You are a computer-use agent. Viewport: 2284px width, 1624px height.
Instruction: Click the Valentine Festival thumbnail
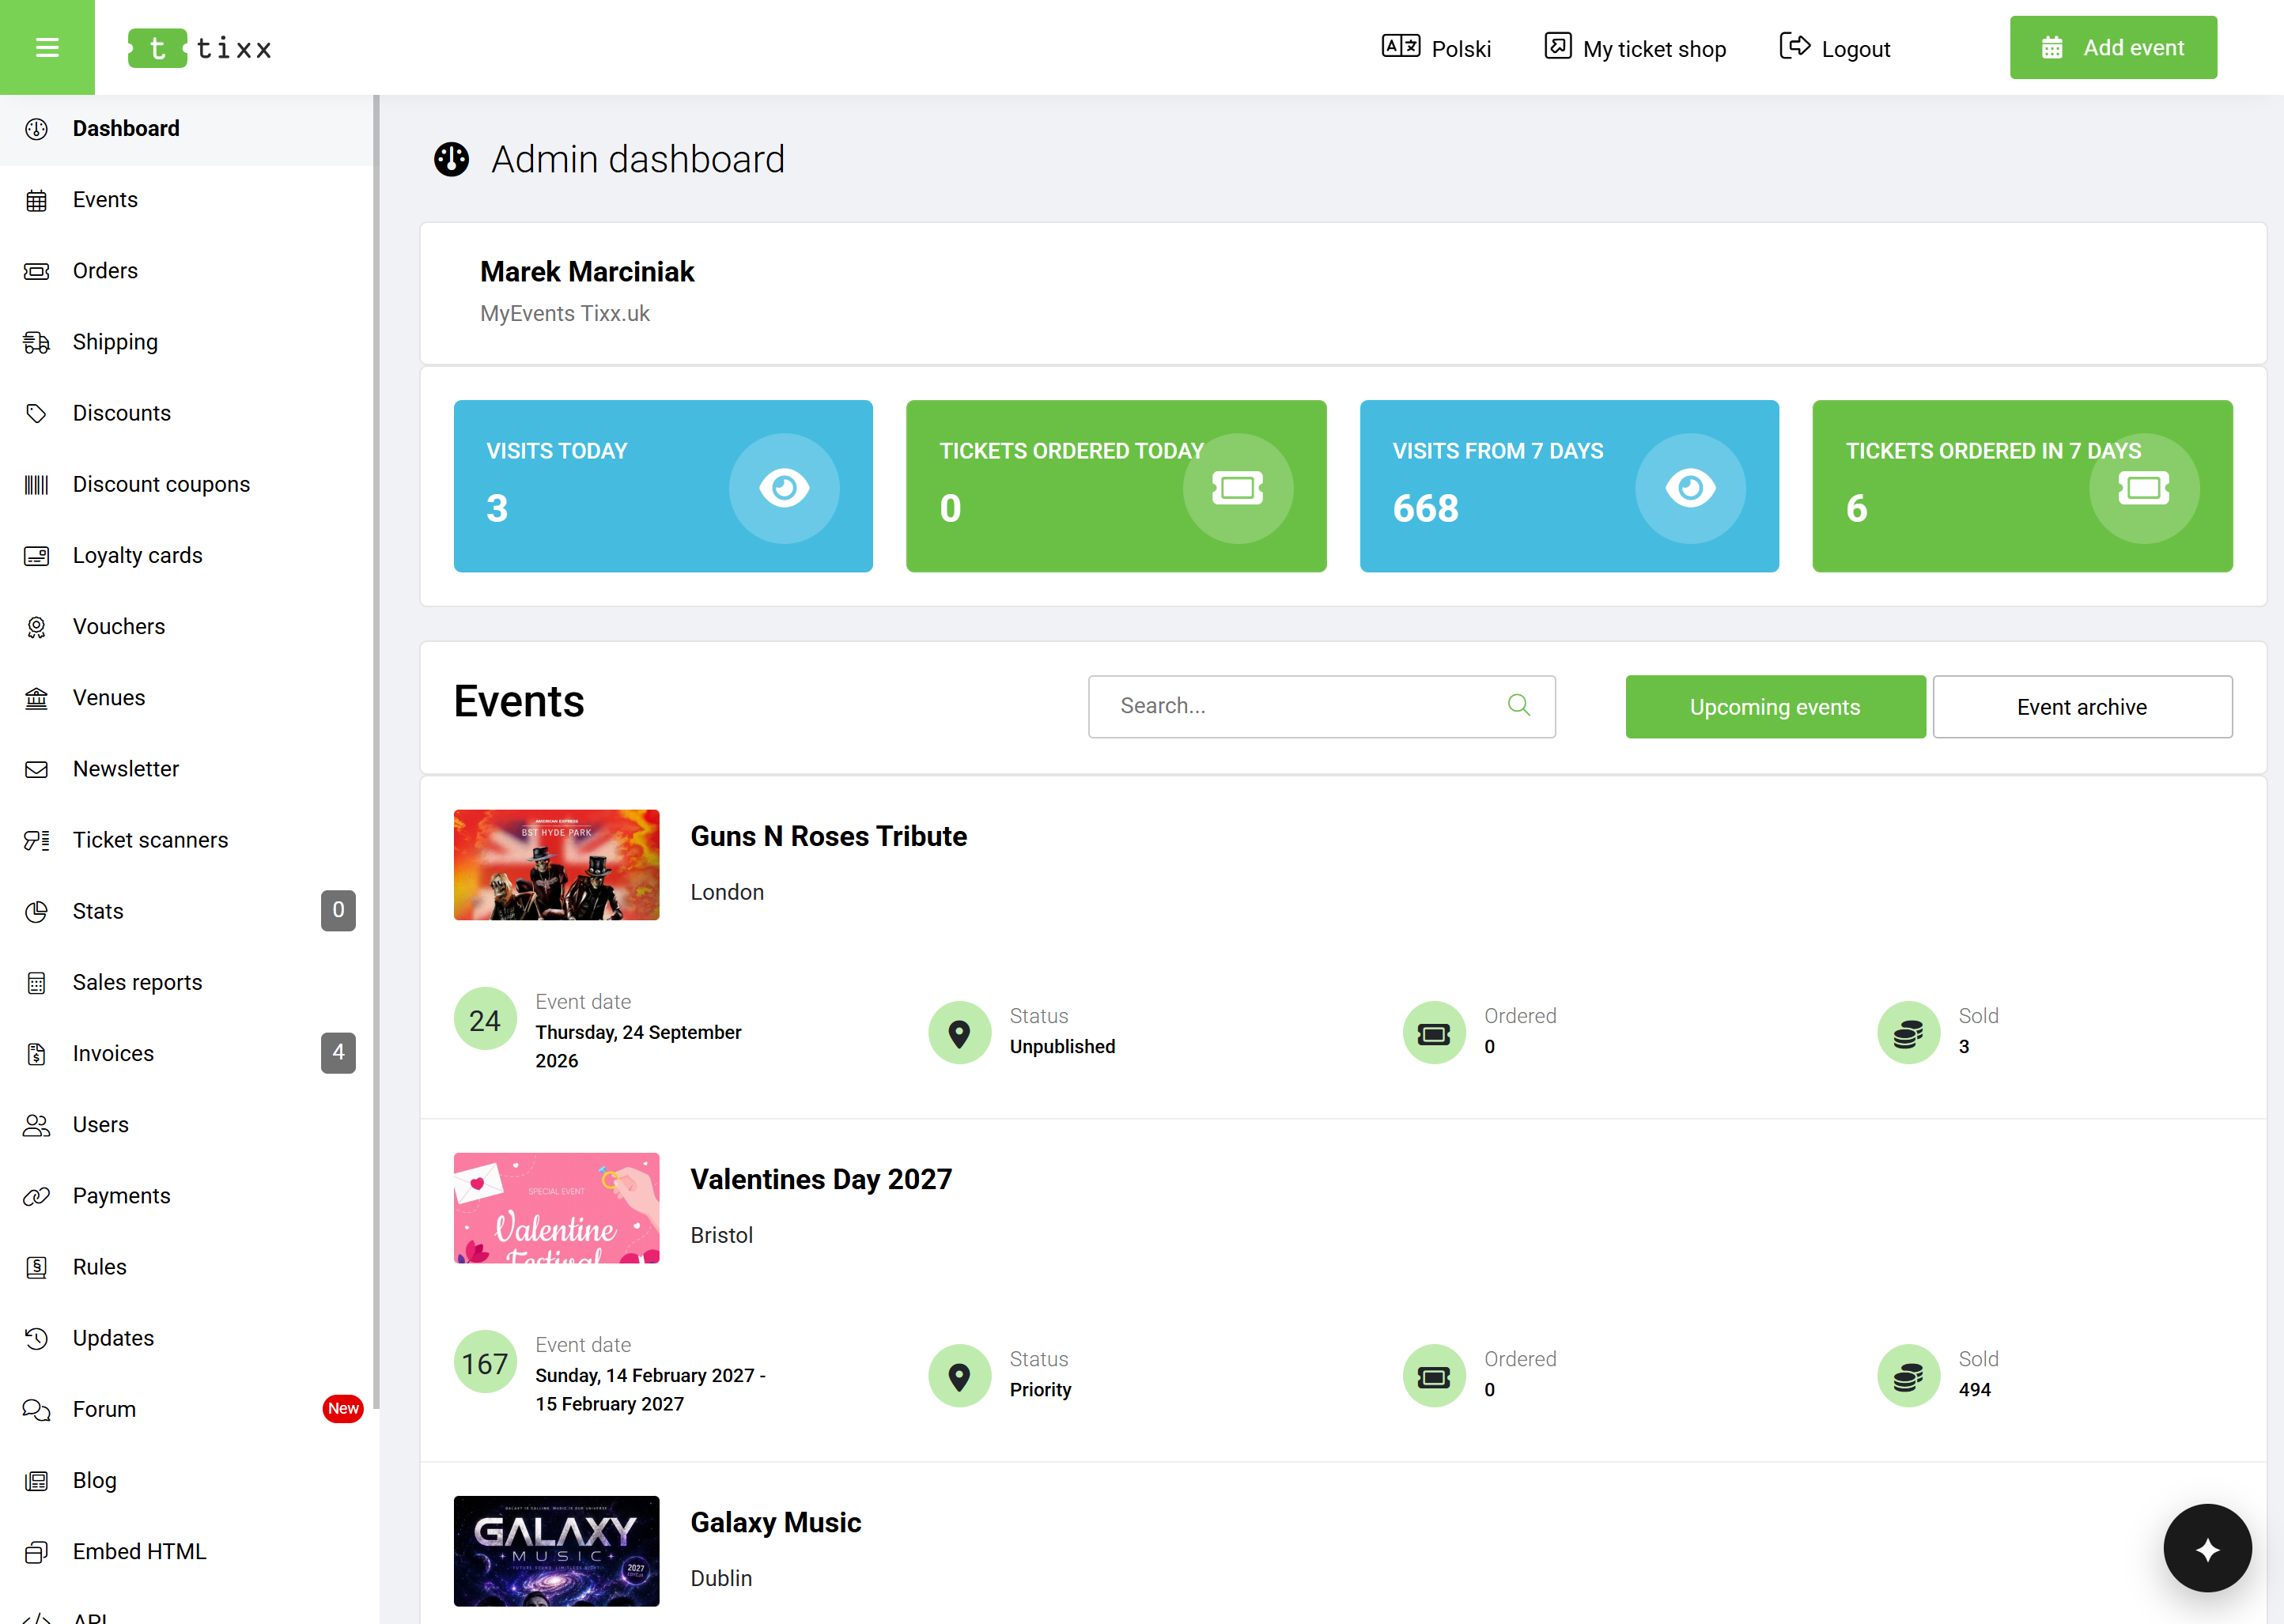point(556,1208)
